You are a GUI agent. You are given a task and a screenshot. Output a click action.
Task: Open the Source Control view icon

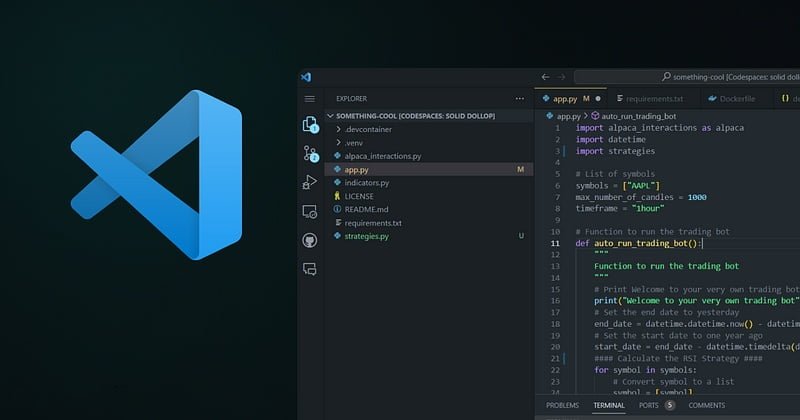pos(310,153)
